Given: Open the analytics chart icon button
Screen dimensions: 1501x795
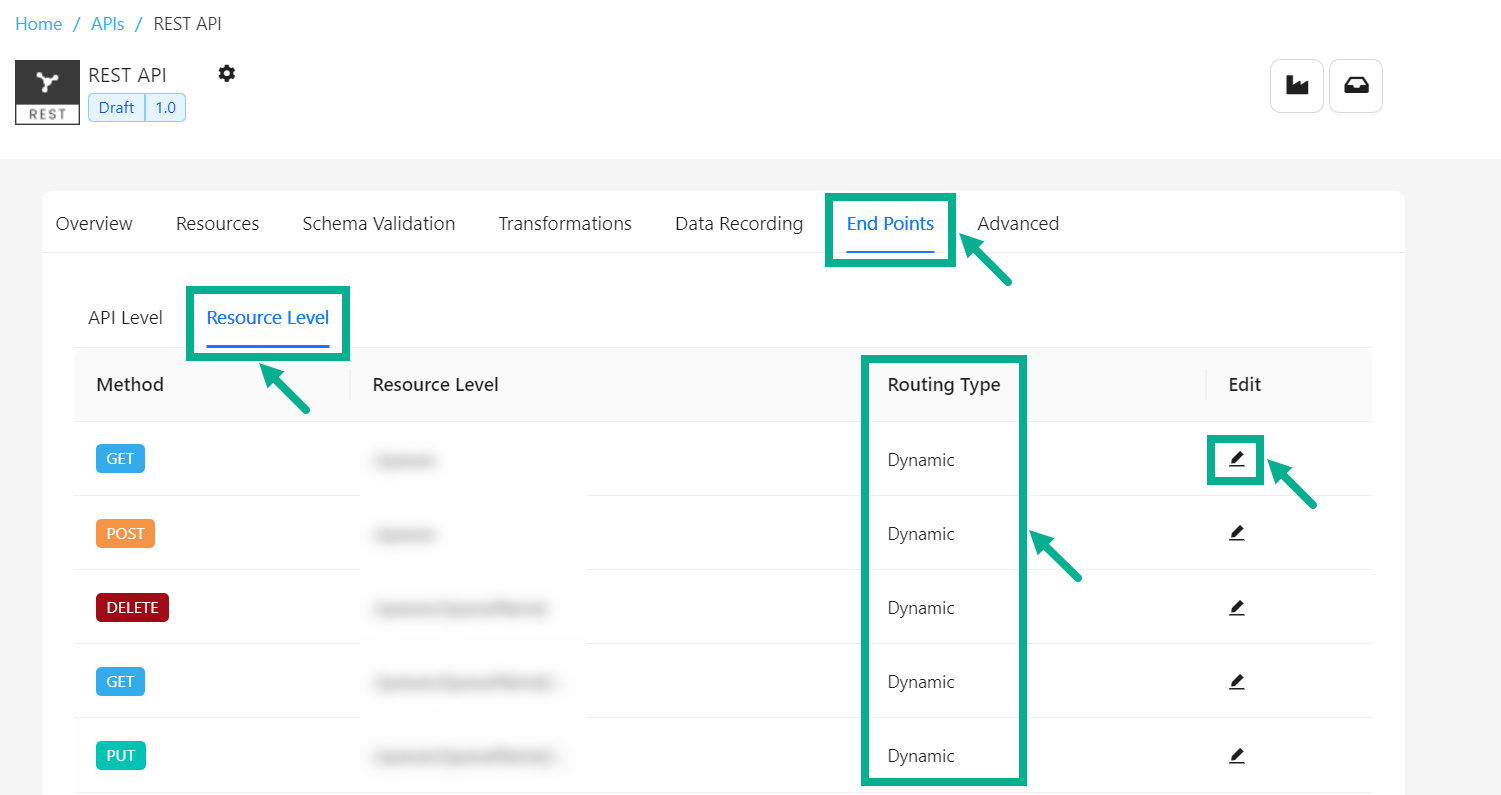Looking at the screenshot, I should click(x=1297, y=86).
